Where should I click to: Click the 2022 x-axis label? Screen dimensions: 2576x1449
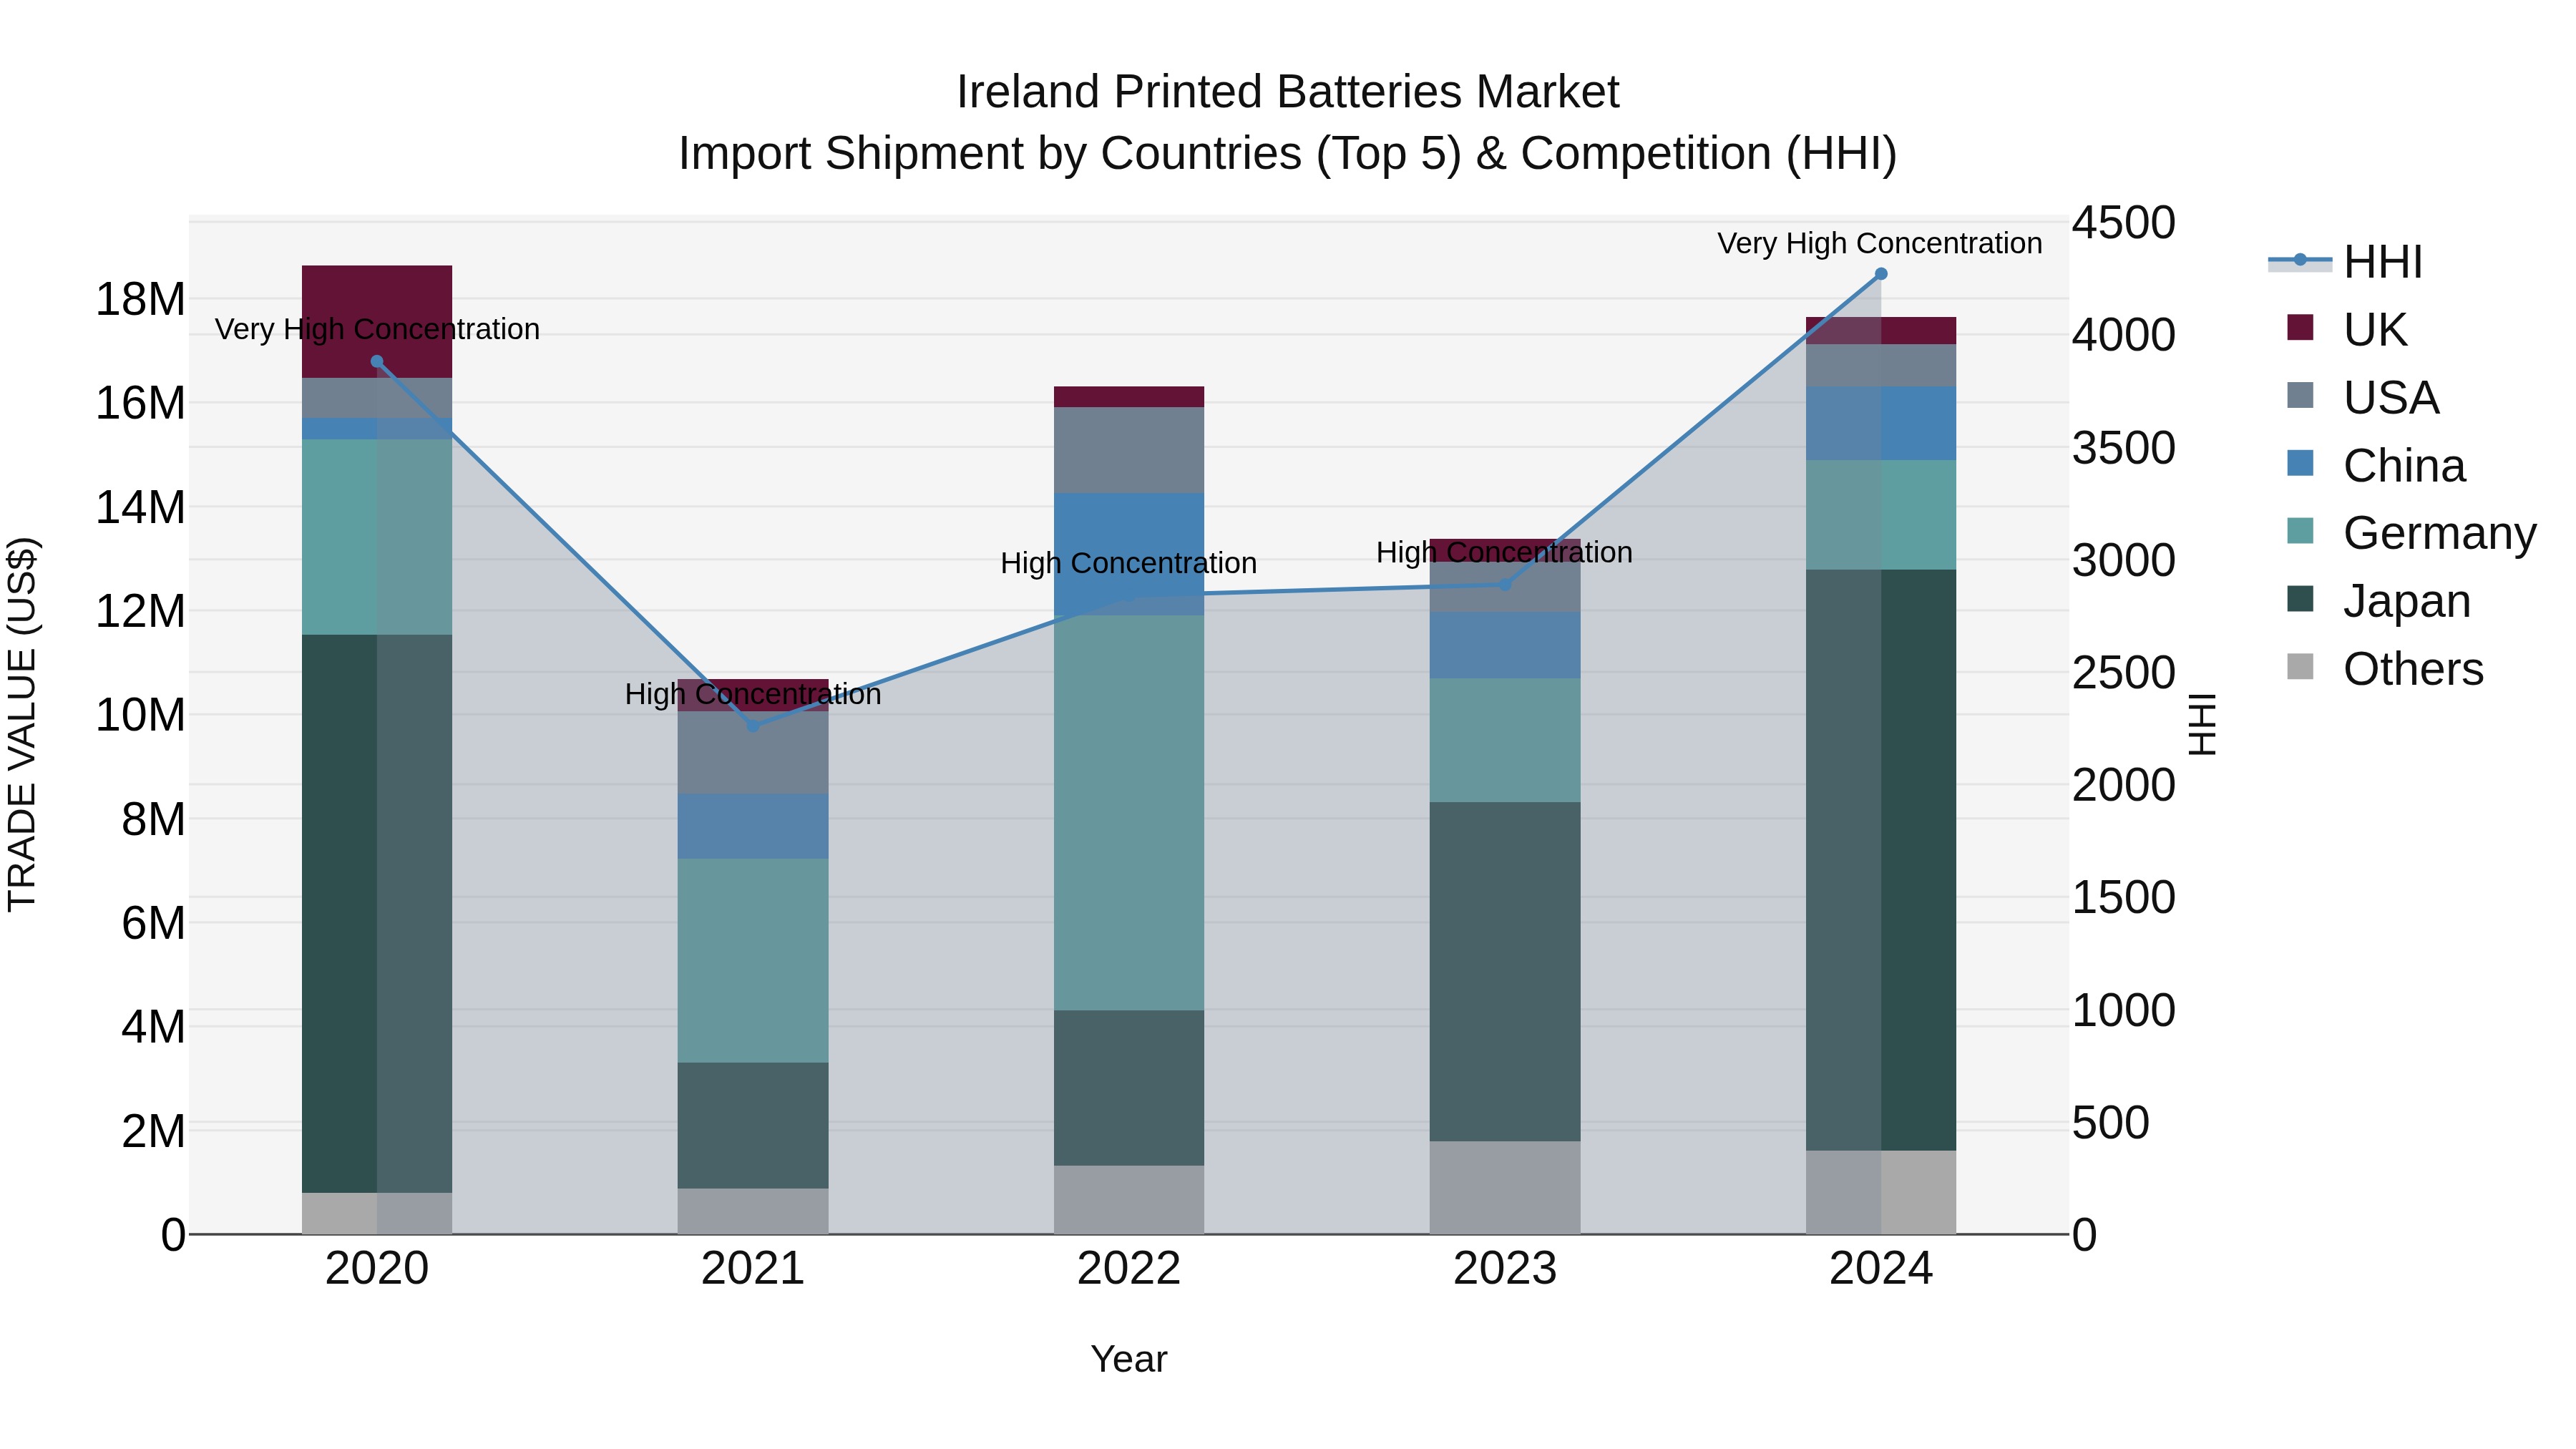pyautogui.click(x=1129, y=1269)
